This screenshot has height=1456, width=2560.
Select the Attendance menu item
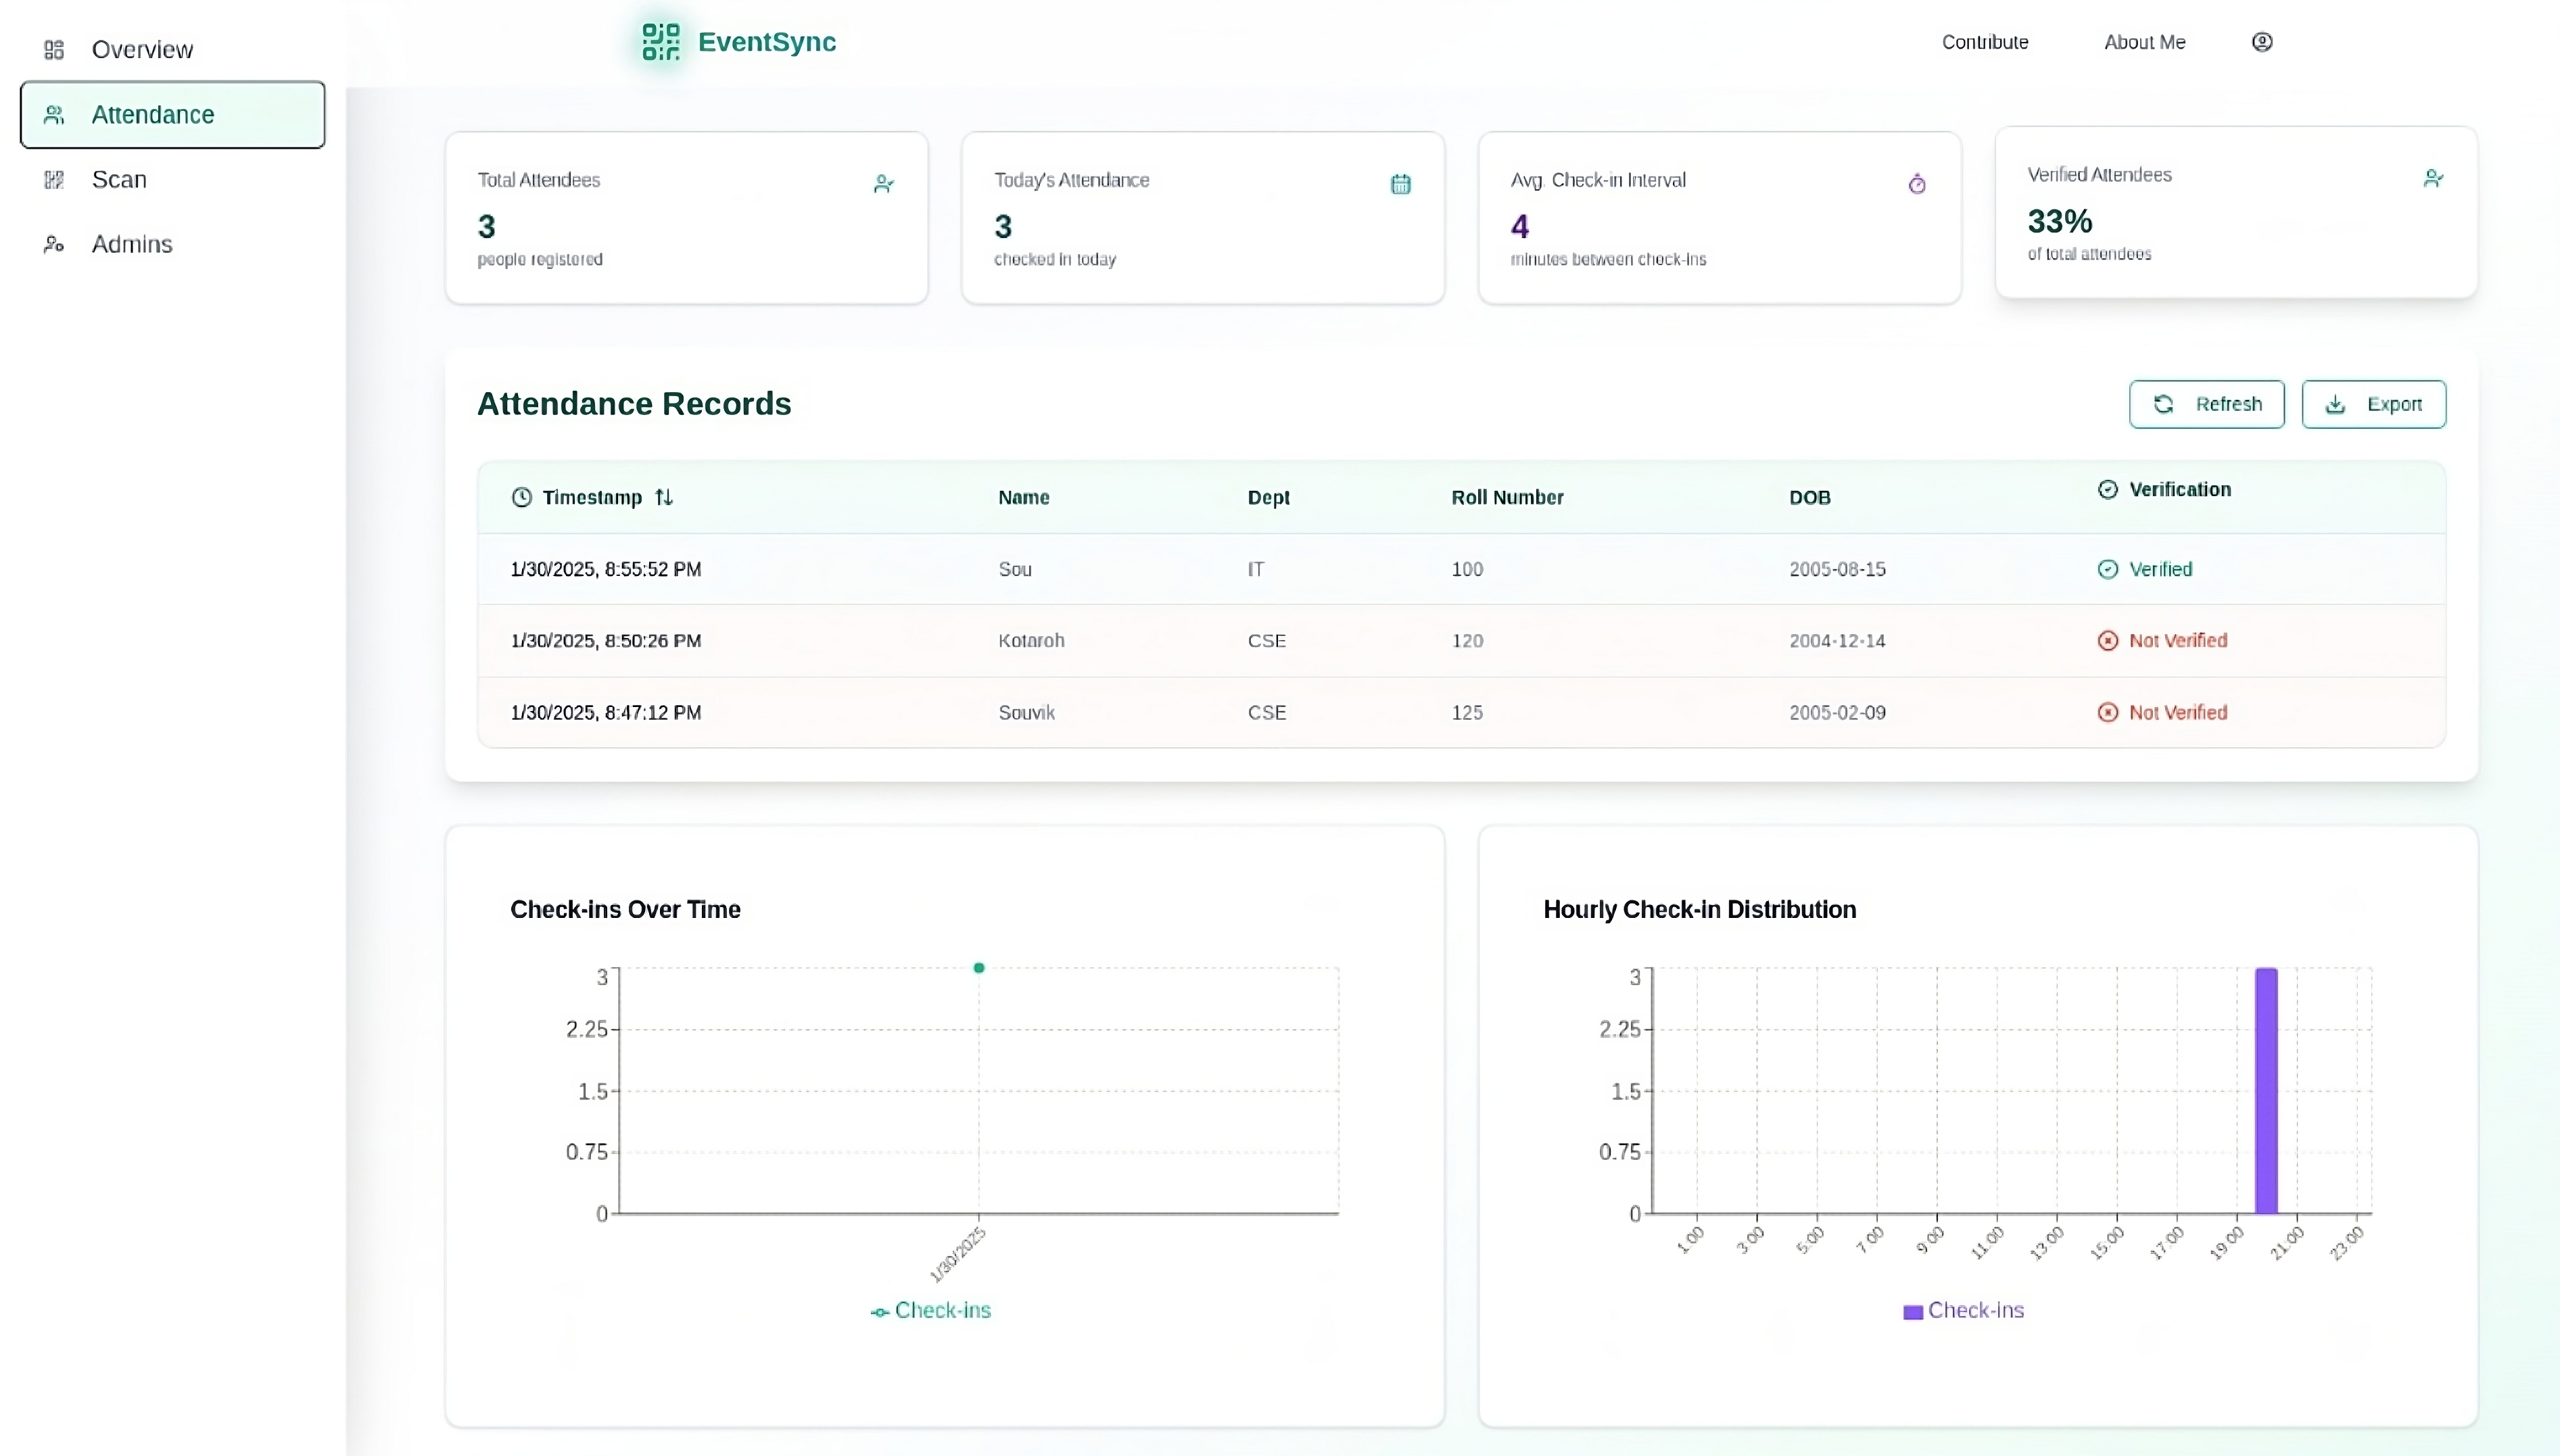point(172,115)
